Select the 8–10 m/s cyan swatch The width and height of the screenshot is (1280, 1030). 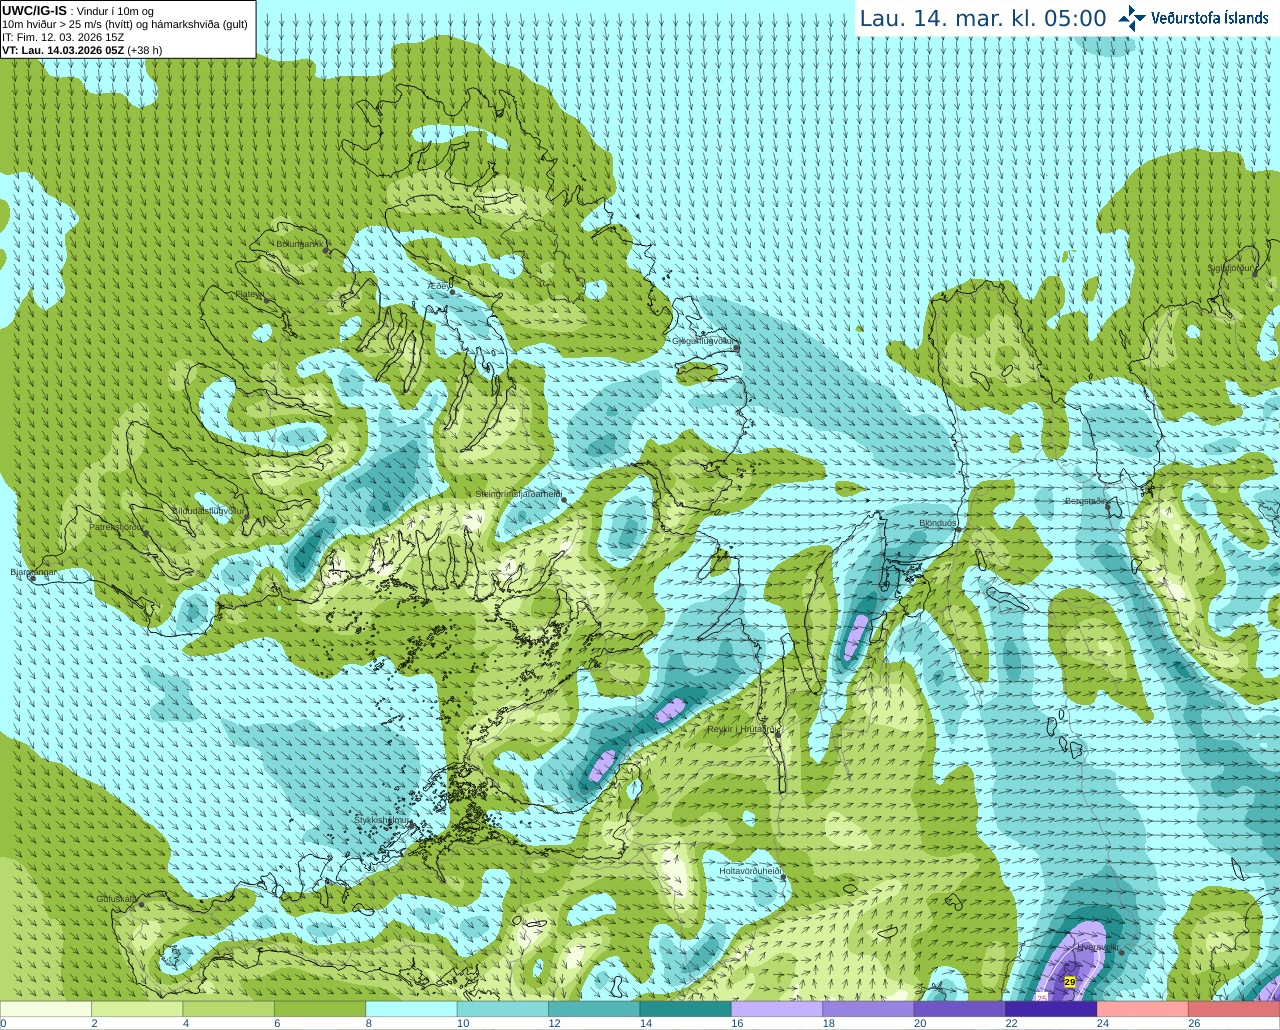pos(411,1008)
